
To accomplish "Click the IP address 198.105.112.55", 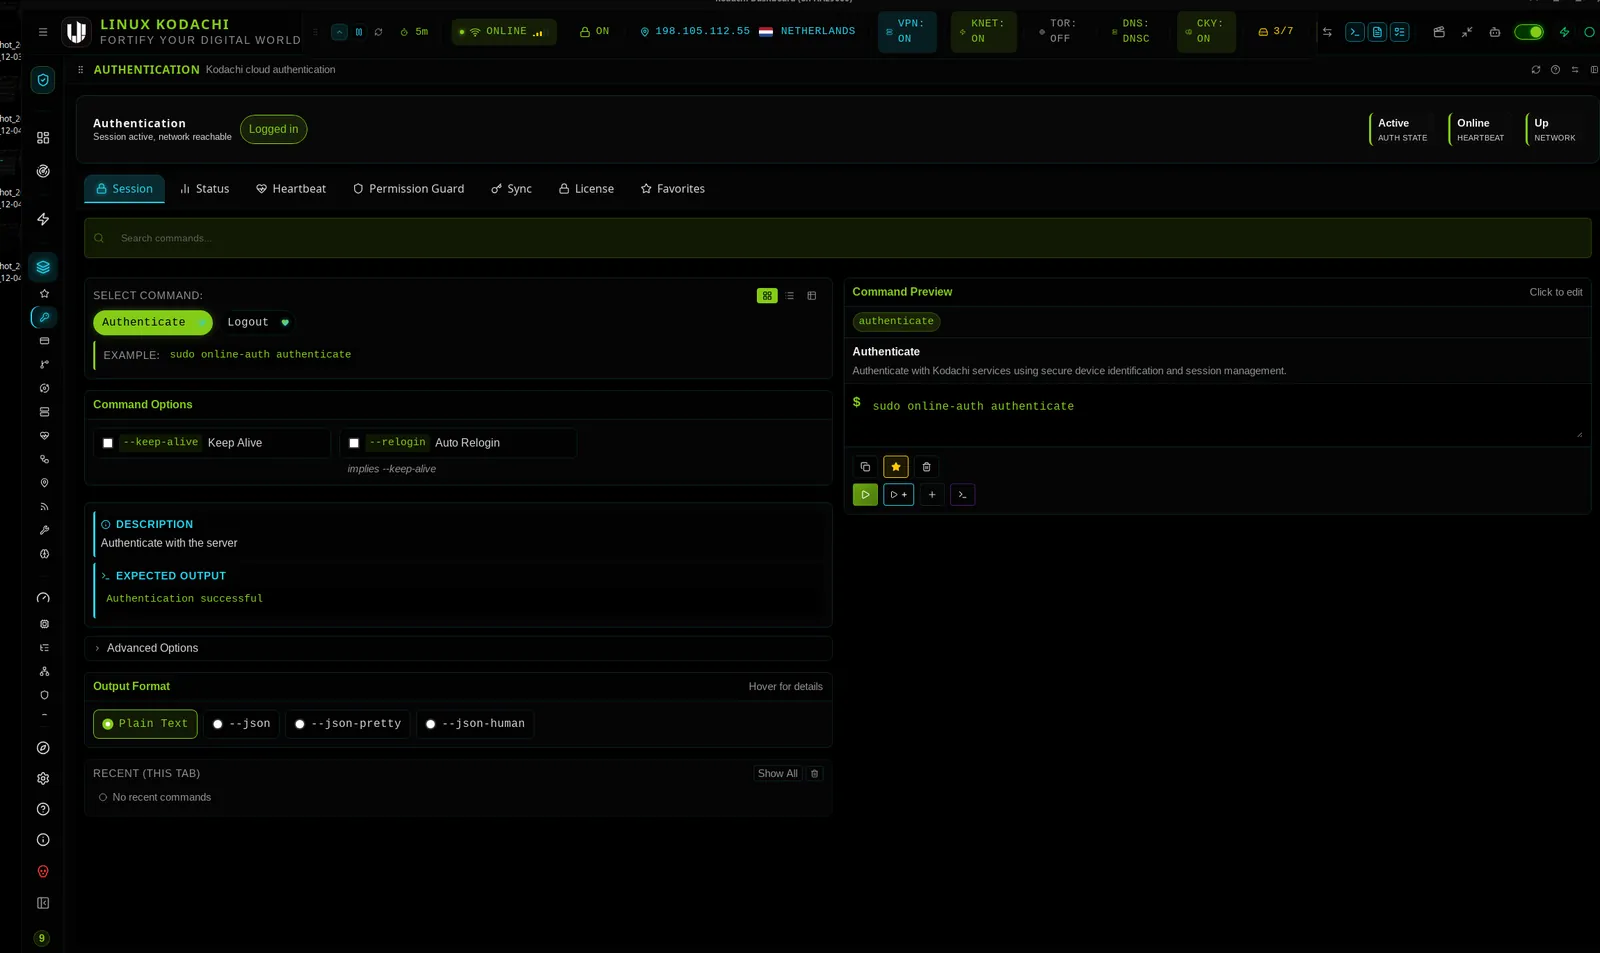I will tap(702, 32).
